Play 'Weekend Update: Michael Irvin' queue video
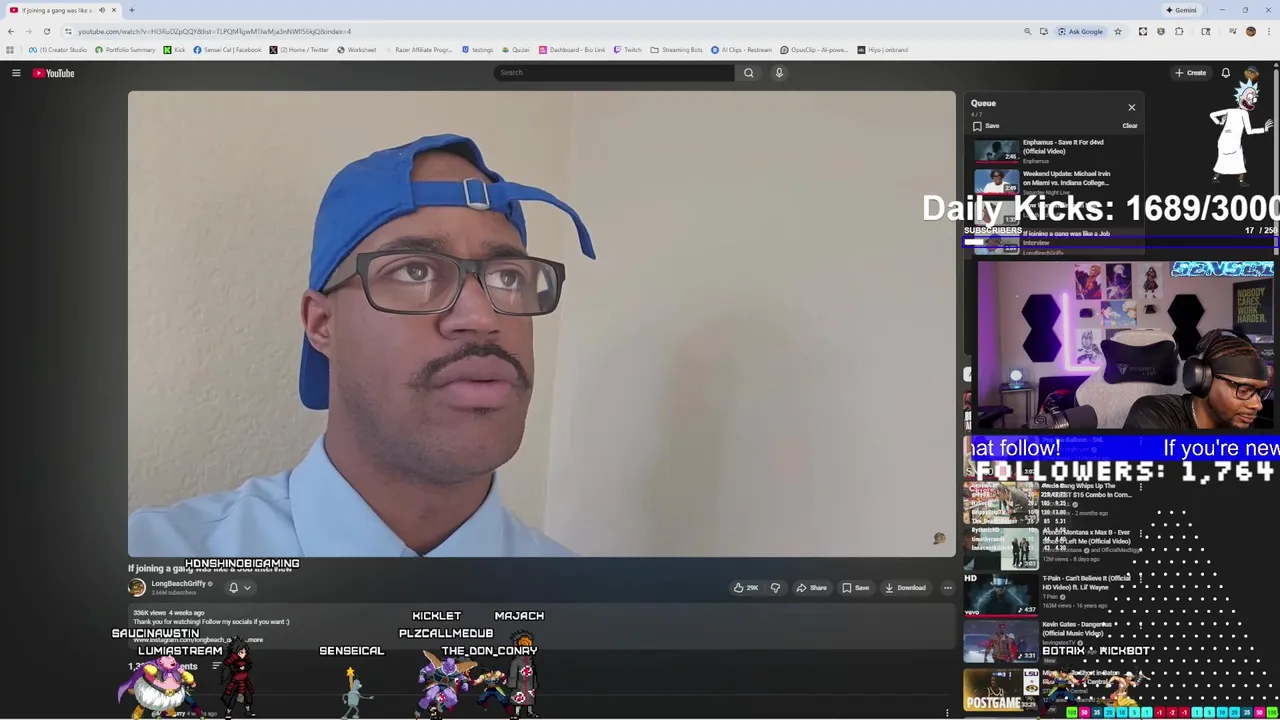The height and width of the screenshot is (720, 1280). coord(1056,181)
